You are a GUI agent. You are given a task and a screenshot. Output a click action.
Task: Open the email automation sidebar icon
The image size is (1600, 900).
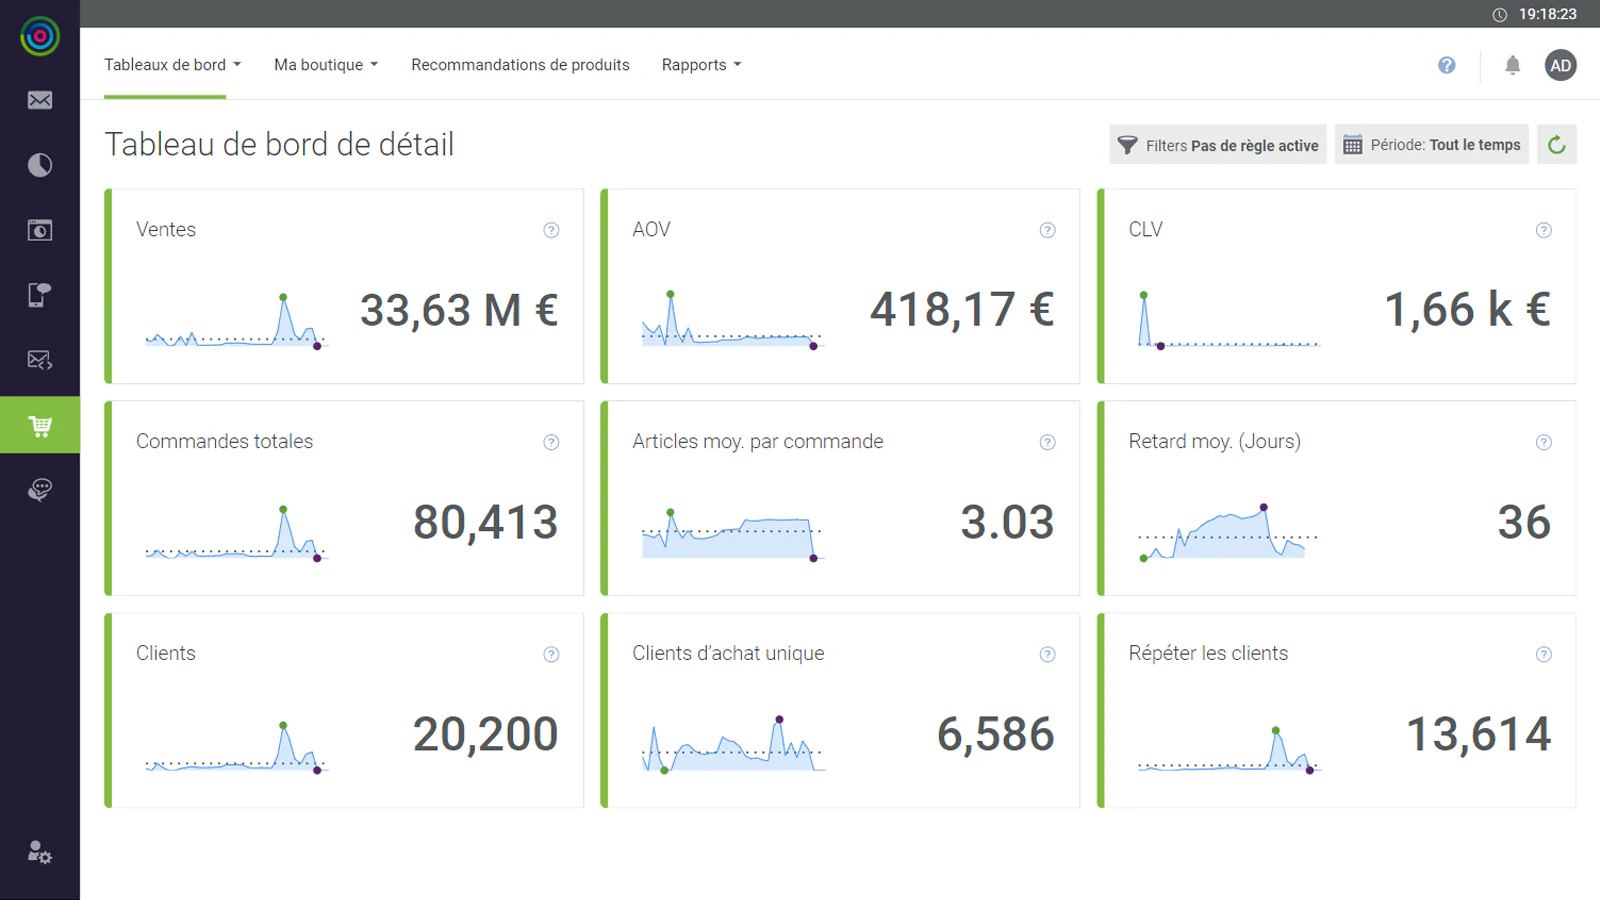(x=40, y=360)
